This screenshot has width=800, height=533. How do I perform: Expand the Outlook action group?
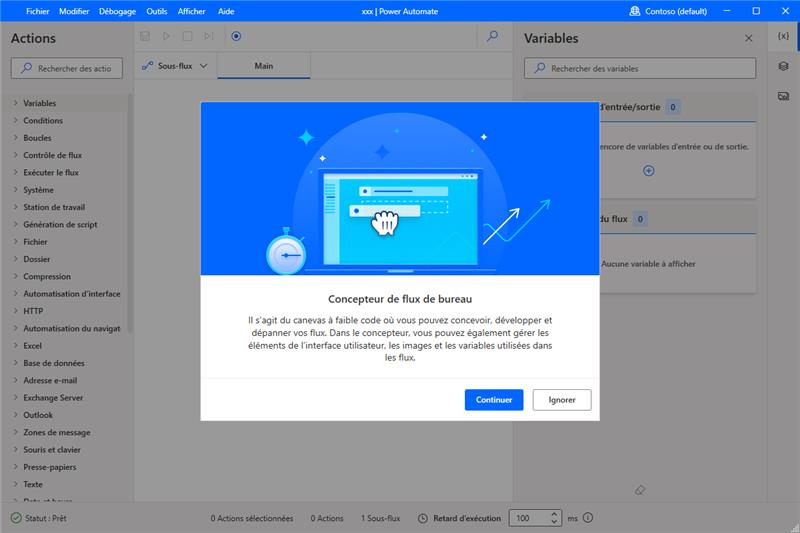[x=65, y=415]
